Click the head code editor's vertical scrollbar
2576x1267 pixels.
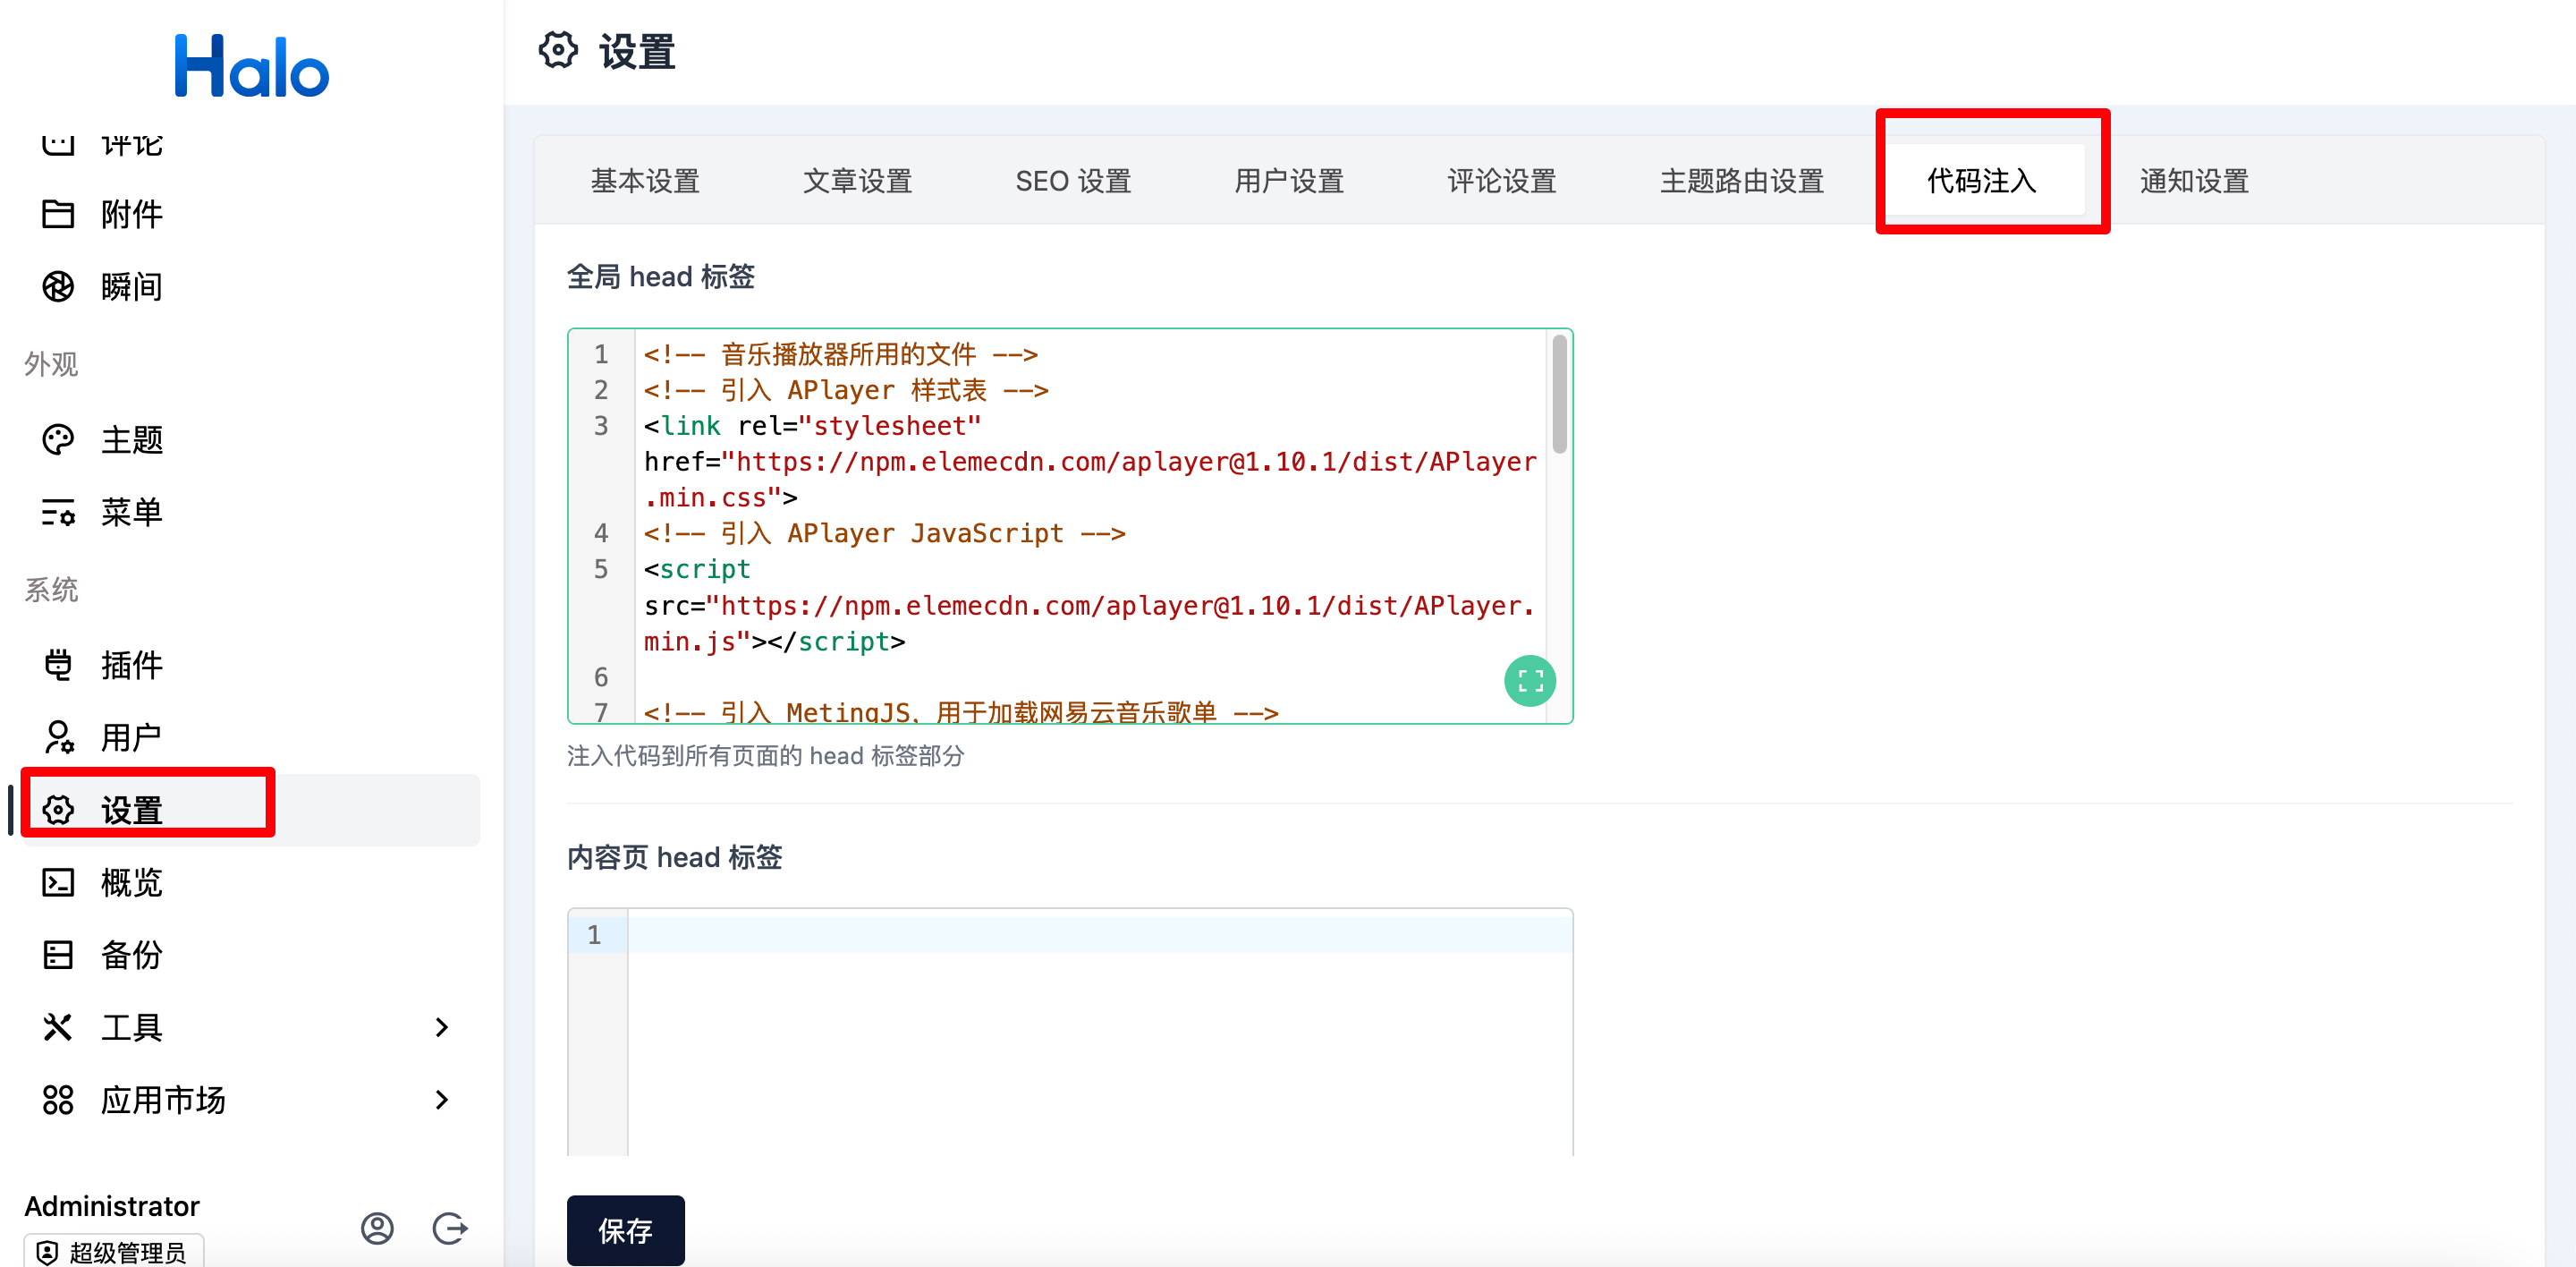pos(1558,395)
